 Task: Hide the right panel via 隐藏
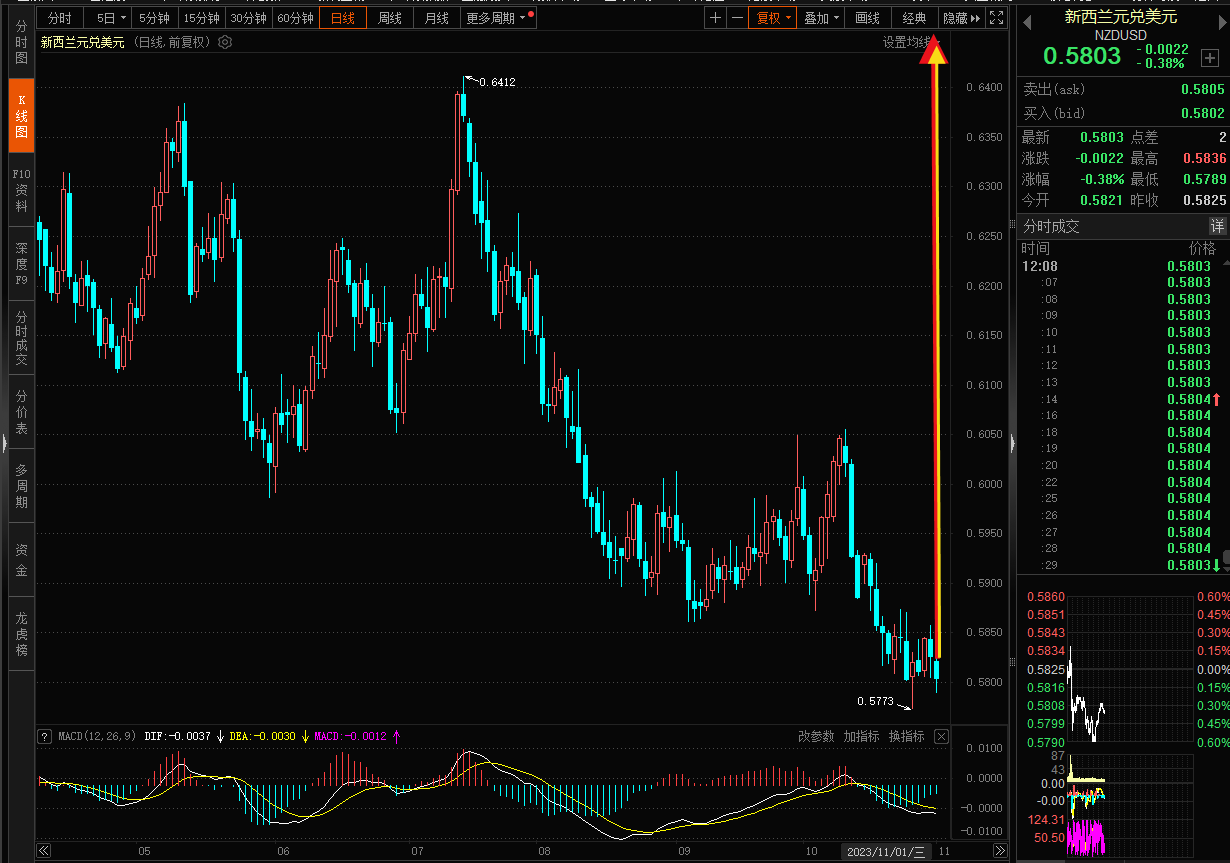[x=961, y=18]
